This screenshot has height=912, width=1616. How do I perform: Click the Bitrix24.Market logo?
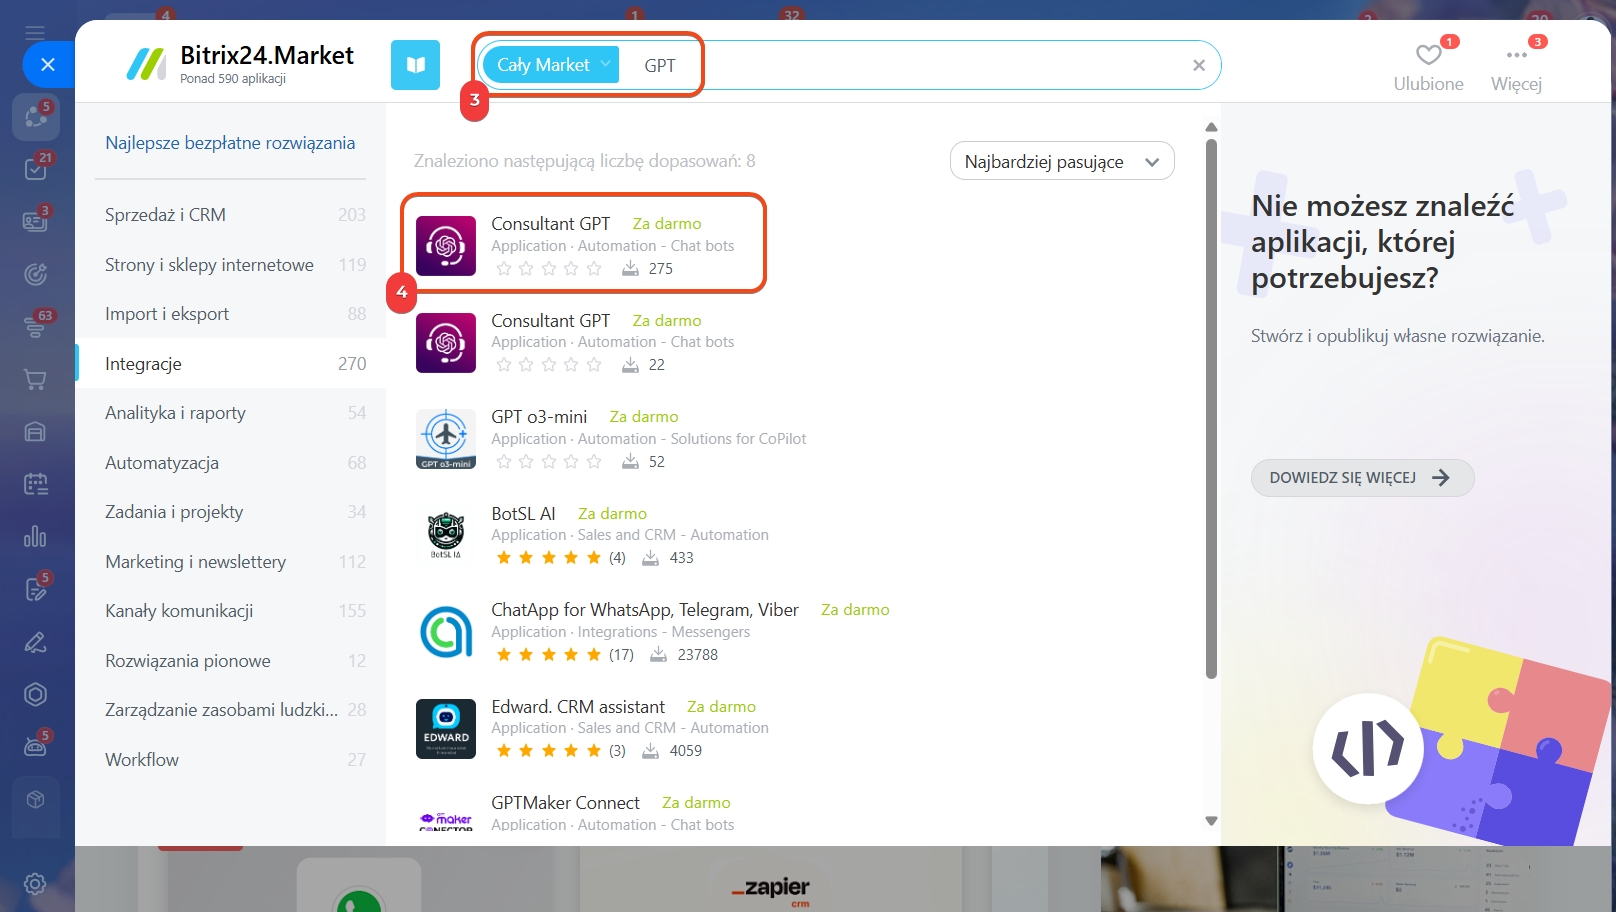point(240,64)
